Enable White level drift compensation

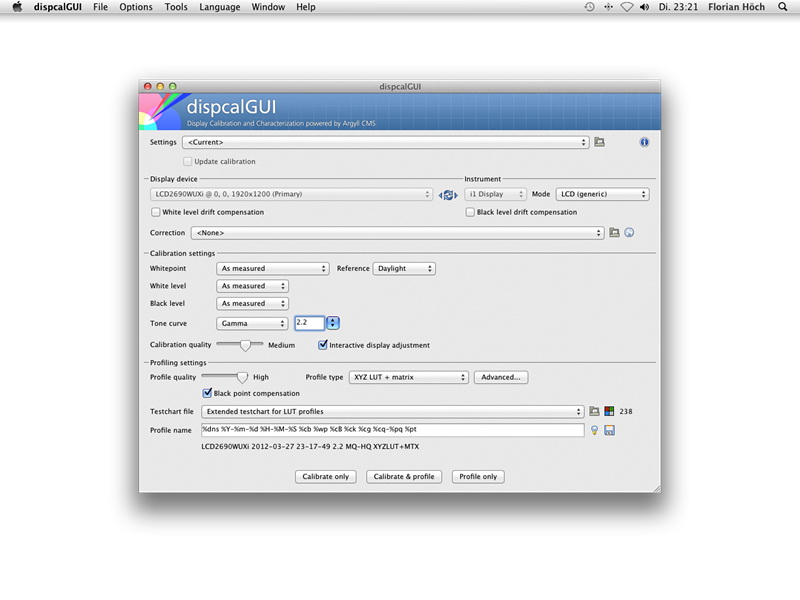[x=156, y=212]
